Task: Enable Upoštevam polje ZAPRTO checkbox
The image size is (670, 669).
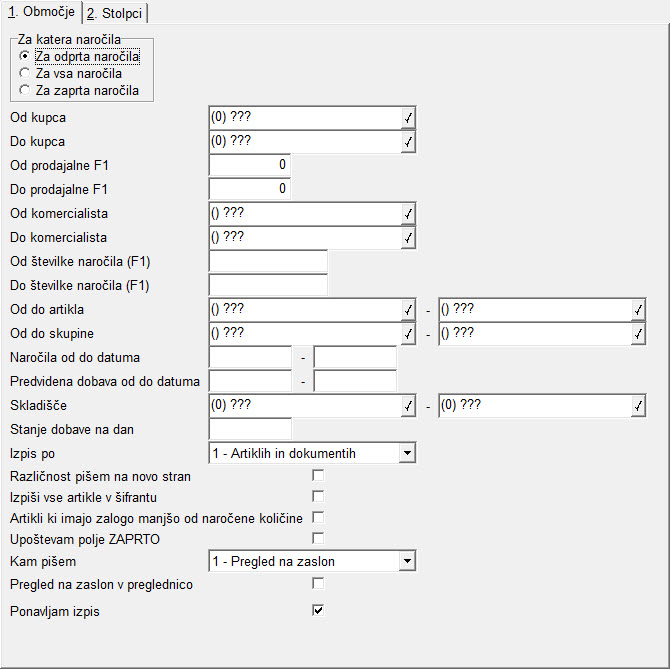Action: point(318,538)
